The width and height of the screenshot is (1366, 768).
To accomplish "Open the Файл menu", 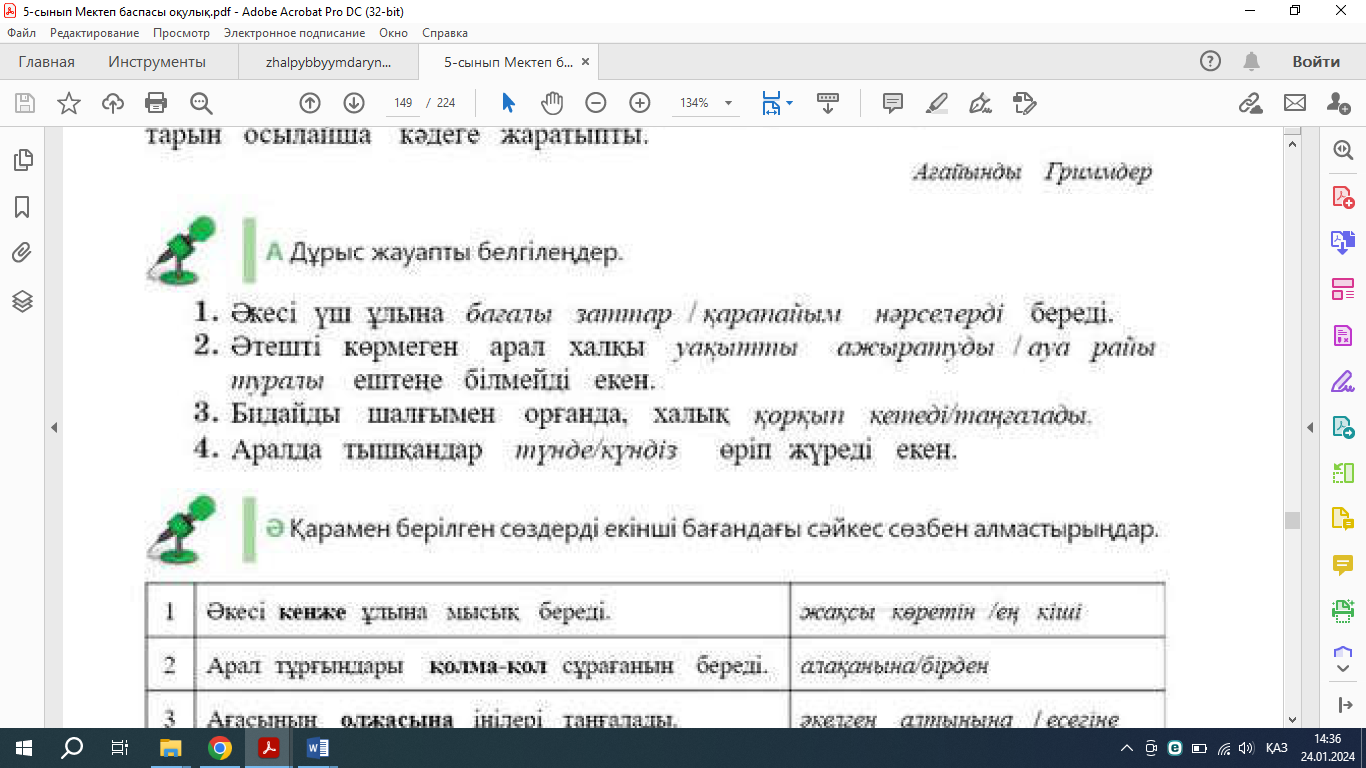I will click(x=21, y=33).
